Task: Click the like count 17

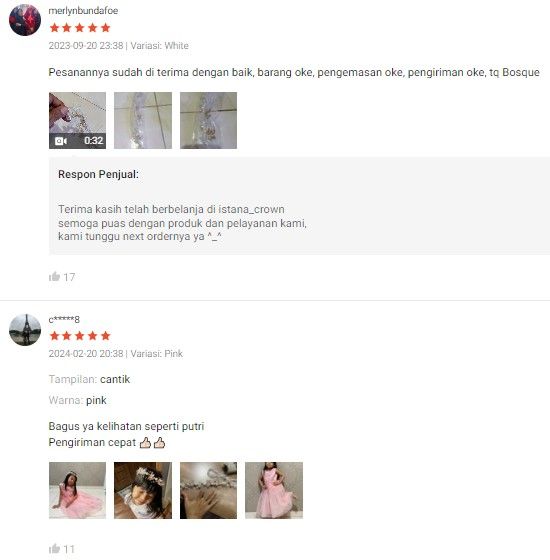Action: coord(69,277)
